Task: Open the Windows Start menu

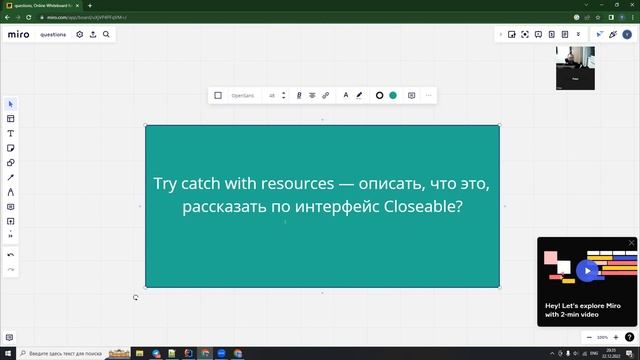Action: pos(8,353)
